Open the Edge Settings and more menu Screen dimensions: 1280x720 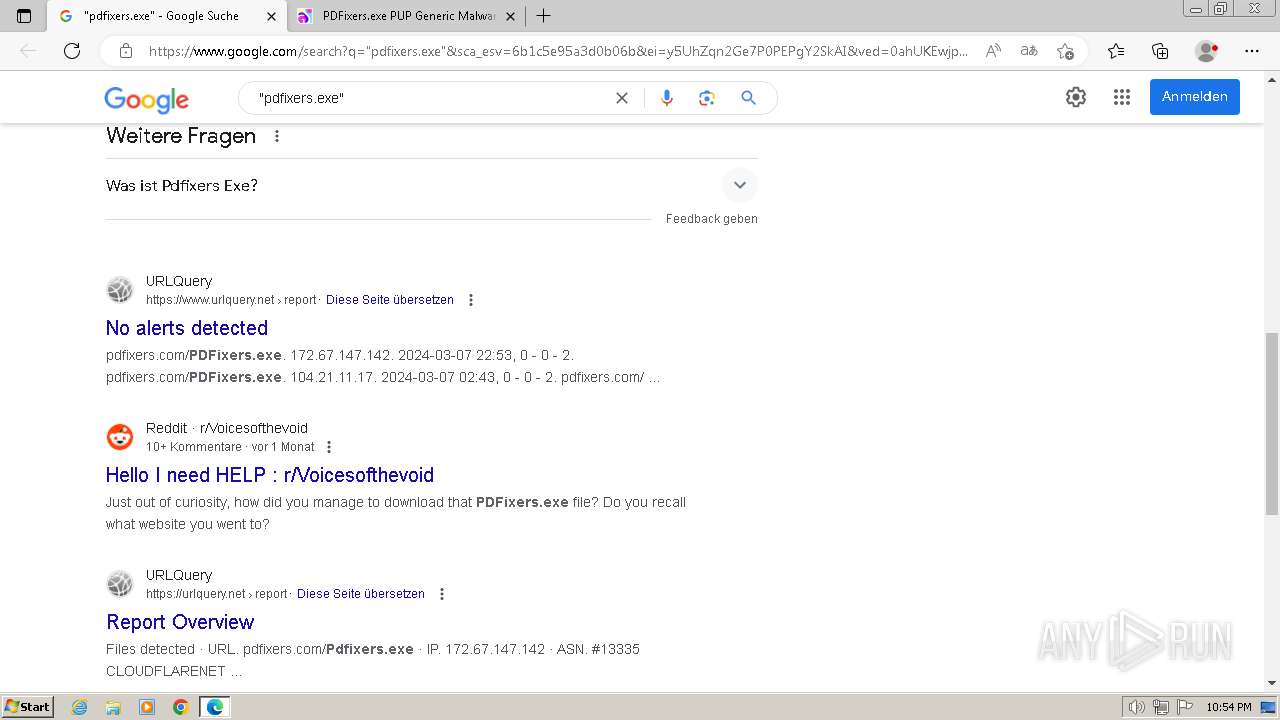[x=1252, y=51]
